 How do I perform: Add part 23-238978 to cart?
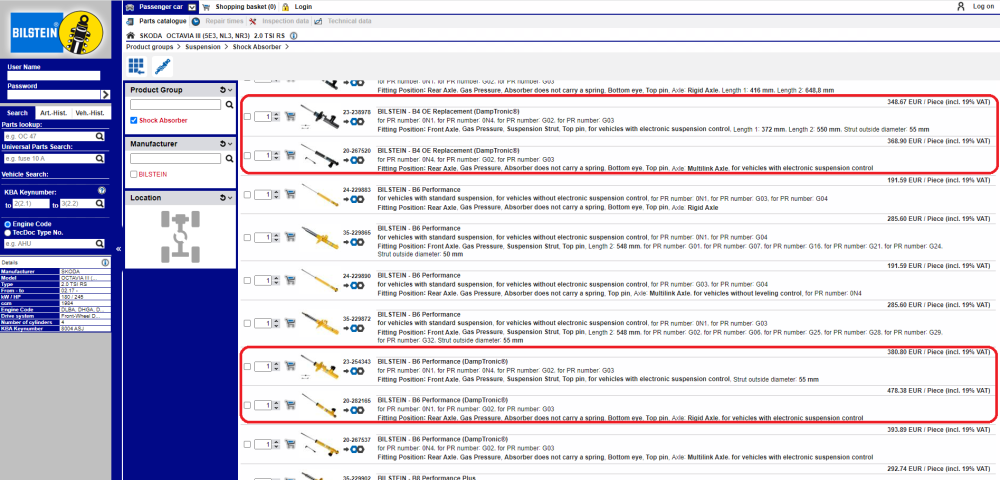click(x=290, y=116)
